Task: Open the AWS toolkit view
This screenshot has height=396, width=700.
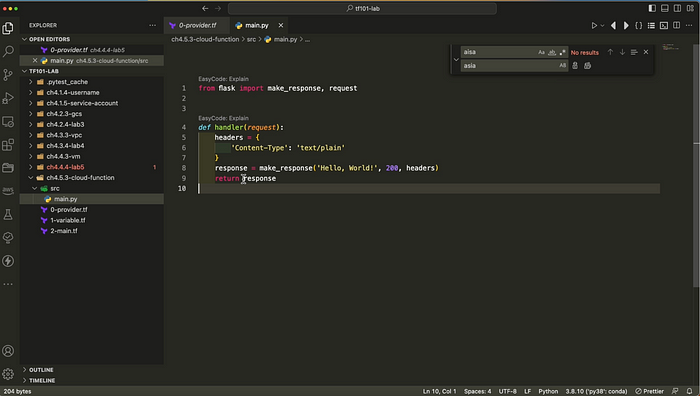Action: point(8,191)
